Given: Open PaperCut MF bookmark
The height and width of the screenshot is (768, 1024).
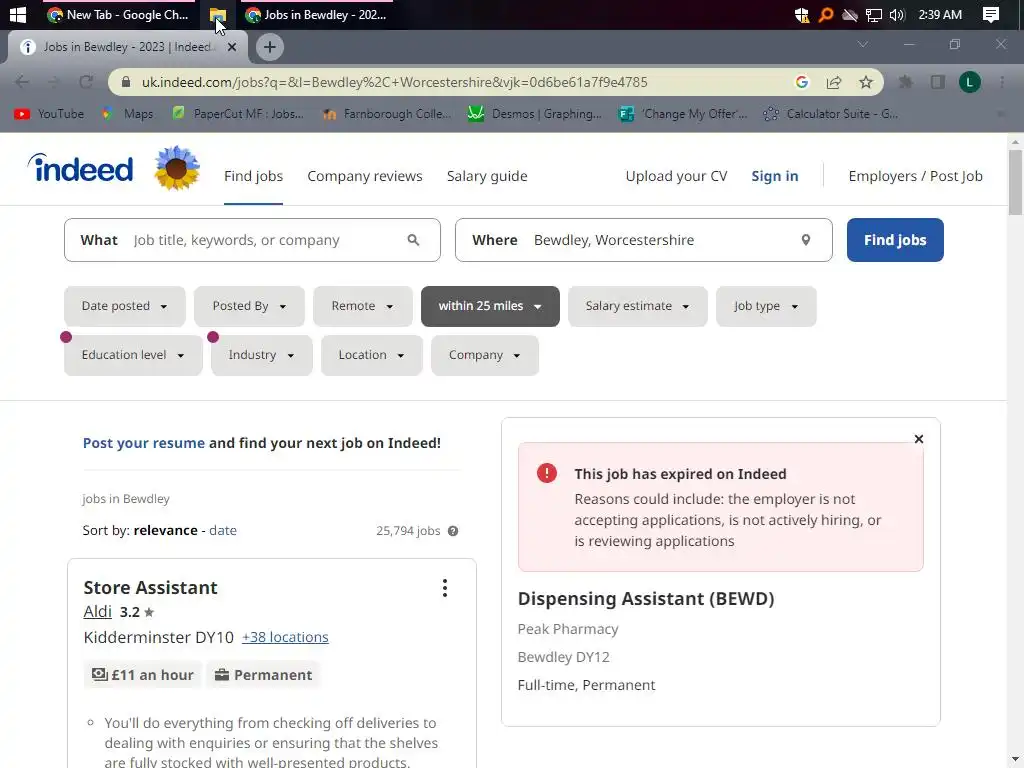Looking at the screenshot, I should [238, 114].
